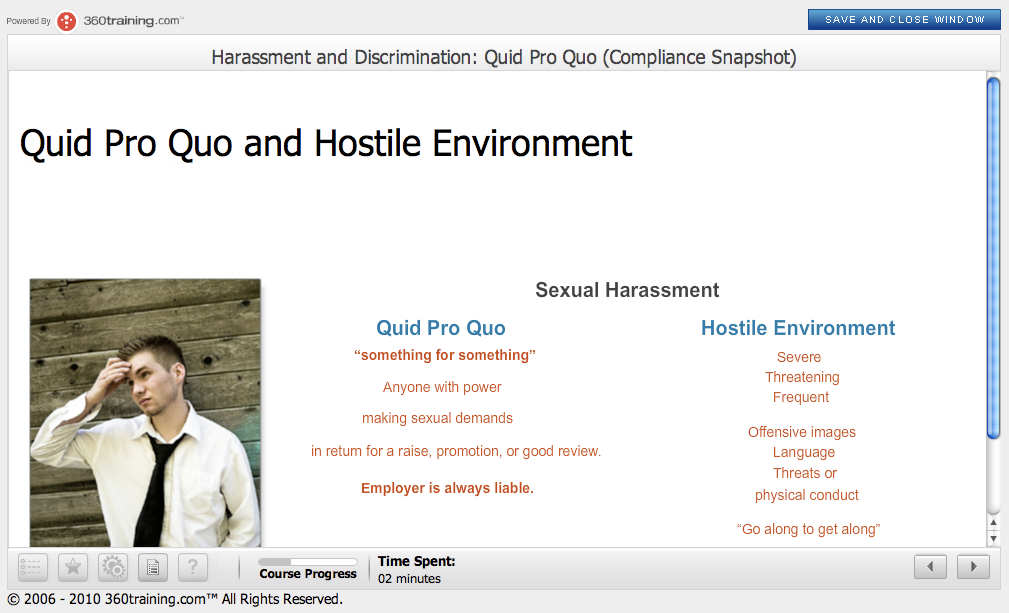Click the course title bar text
Image resolution: width=1009 pixels, height=613 pixels.
tap(504, 57)
